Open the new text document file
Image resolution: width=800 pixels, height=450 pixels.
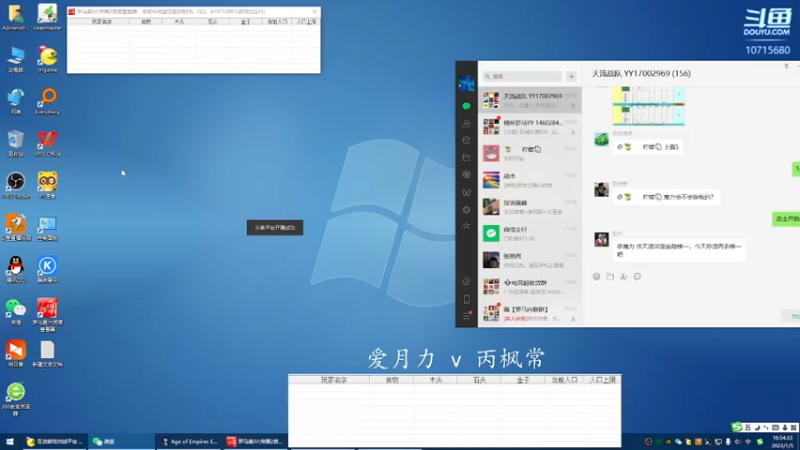pyautogui.click(x=47, y=354)
